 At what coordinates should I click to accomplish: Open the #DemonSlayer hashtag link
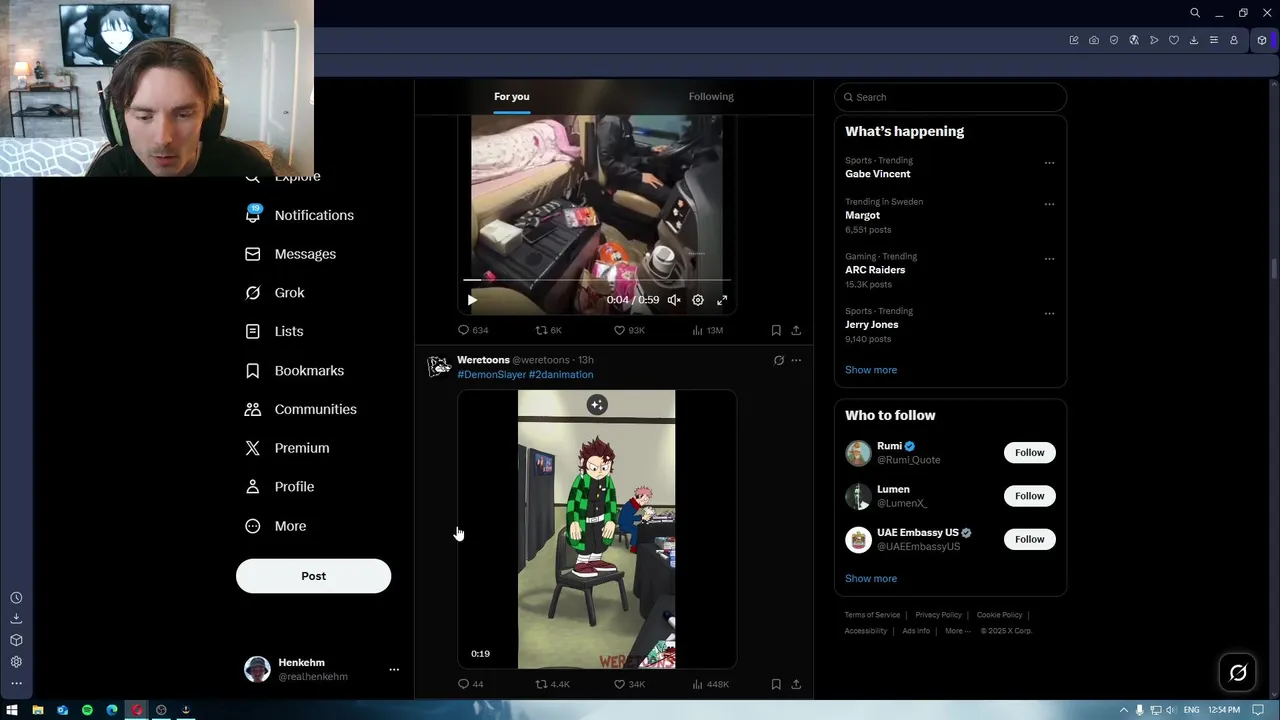[491, 375]
